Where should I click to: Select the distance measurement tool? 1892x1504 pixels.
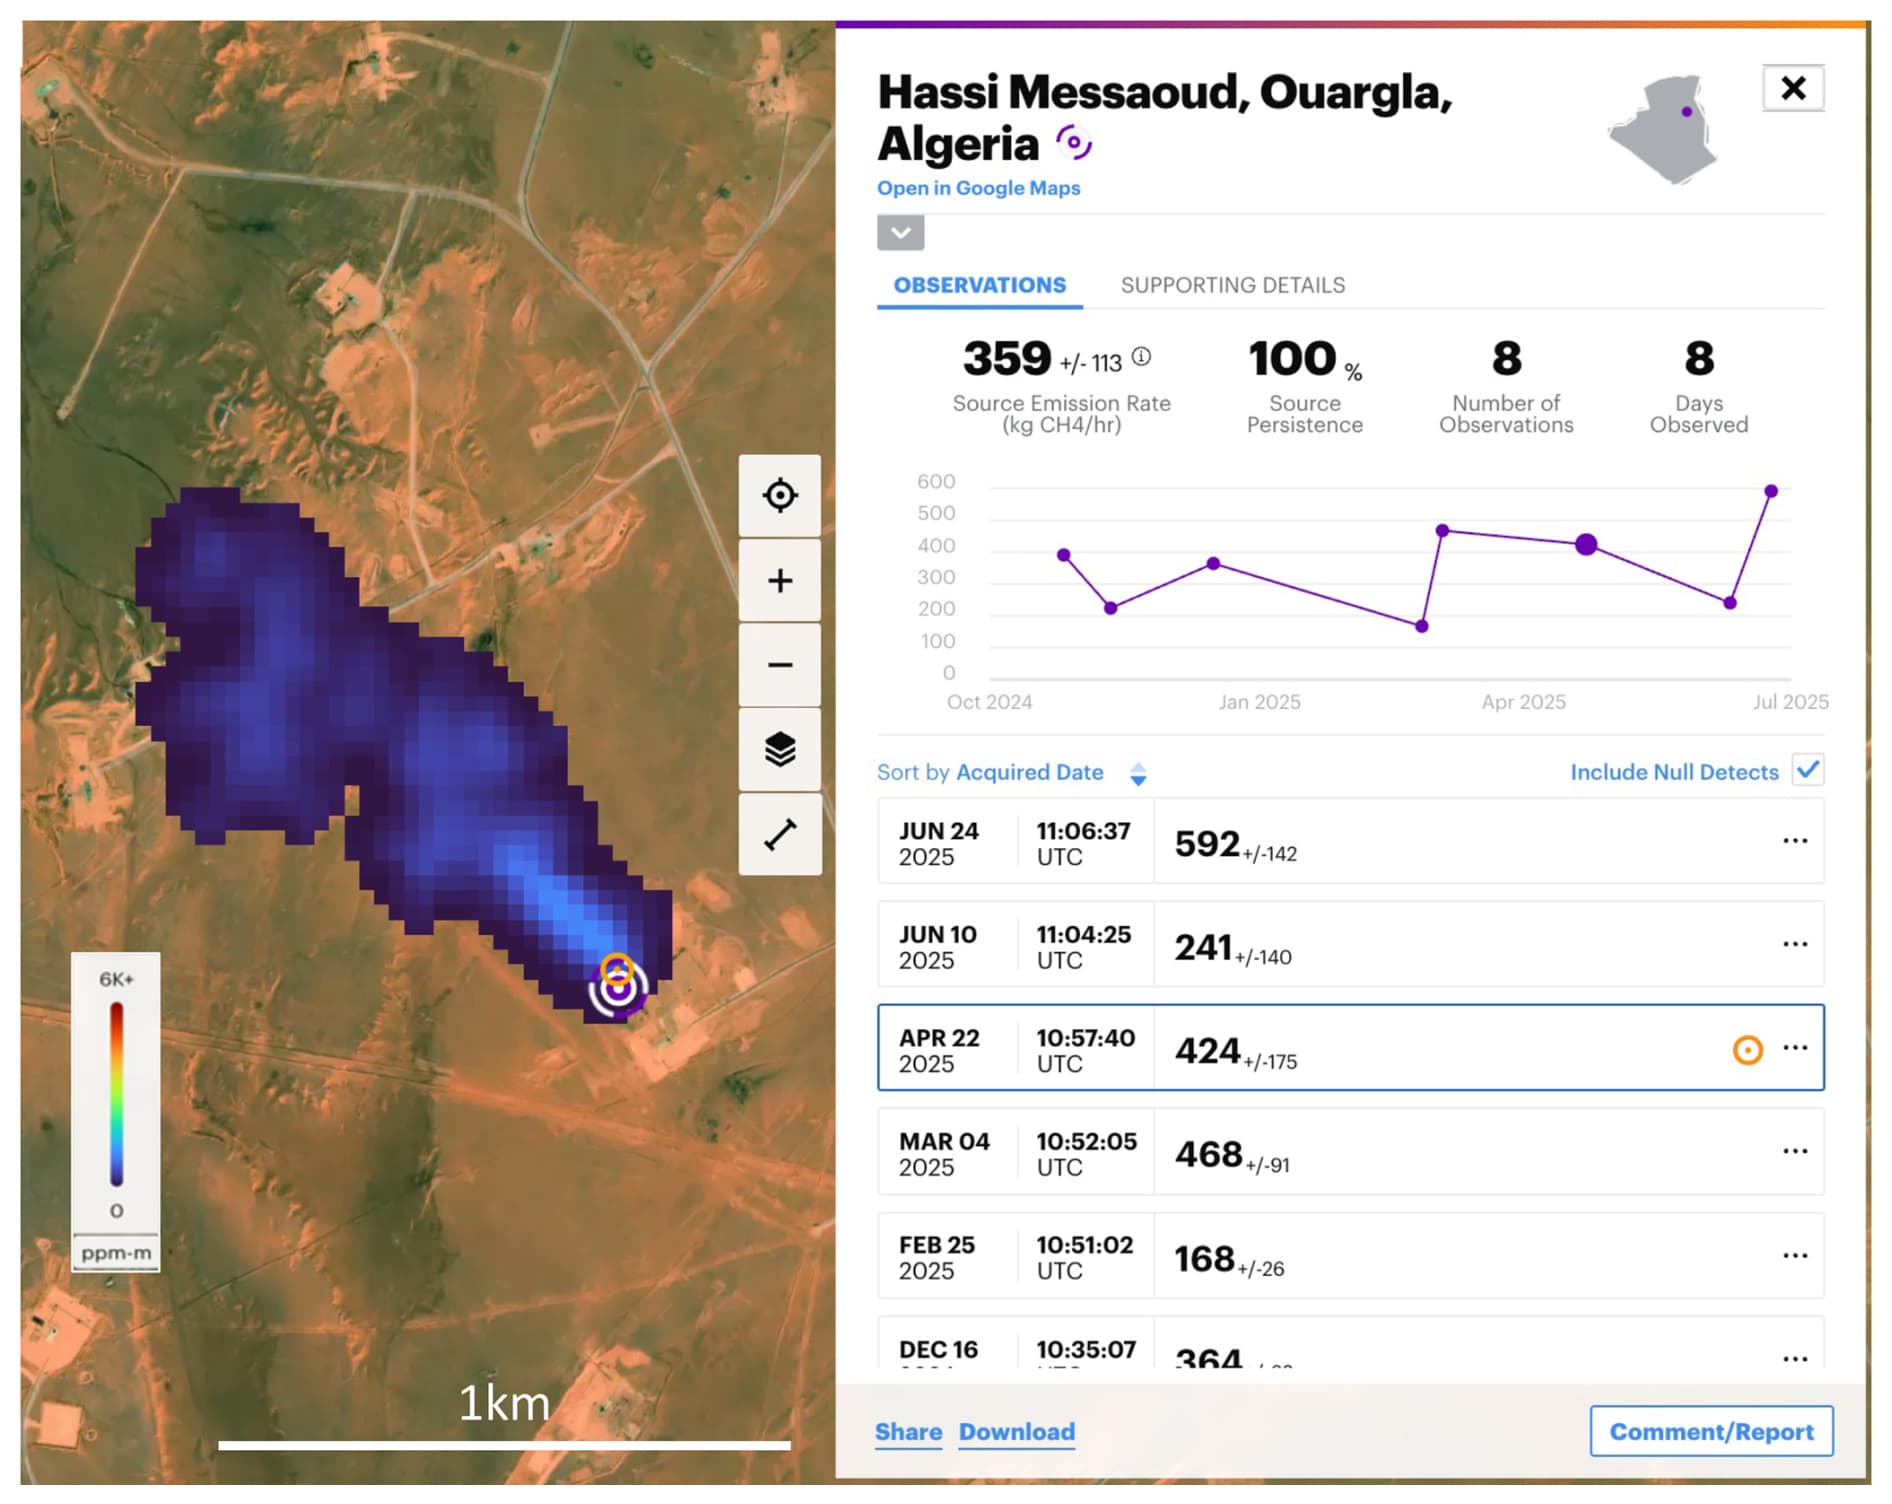(x=780, y=833)
